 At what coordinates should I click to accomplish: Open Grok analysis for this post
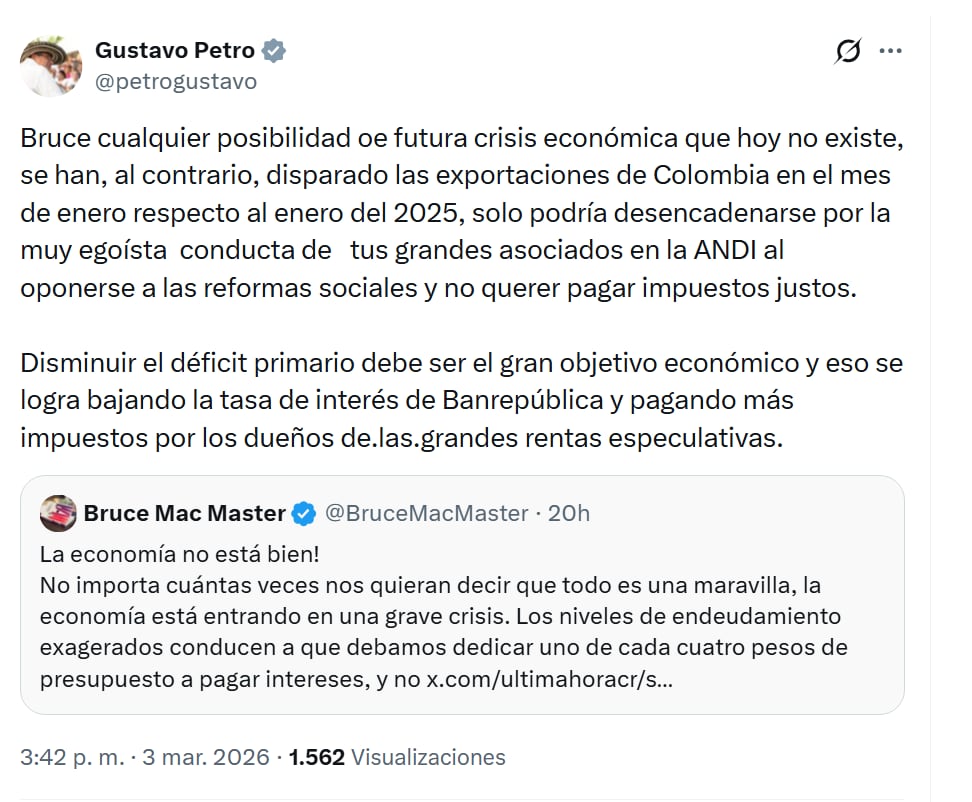pos(848,48)
